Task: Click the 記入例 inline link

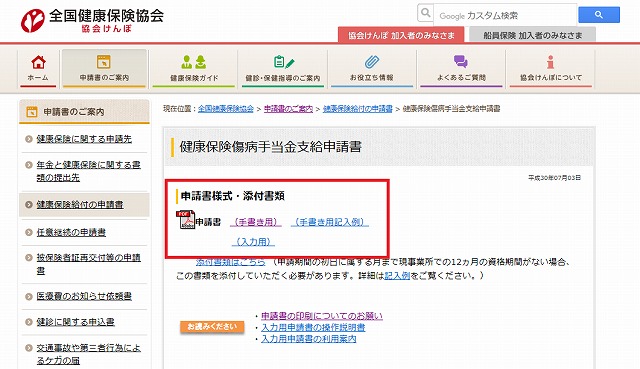Action: coord(397,276)
